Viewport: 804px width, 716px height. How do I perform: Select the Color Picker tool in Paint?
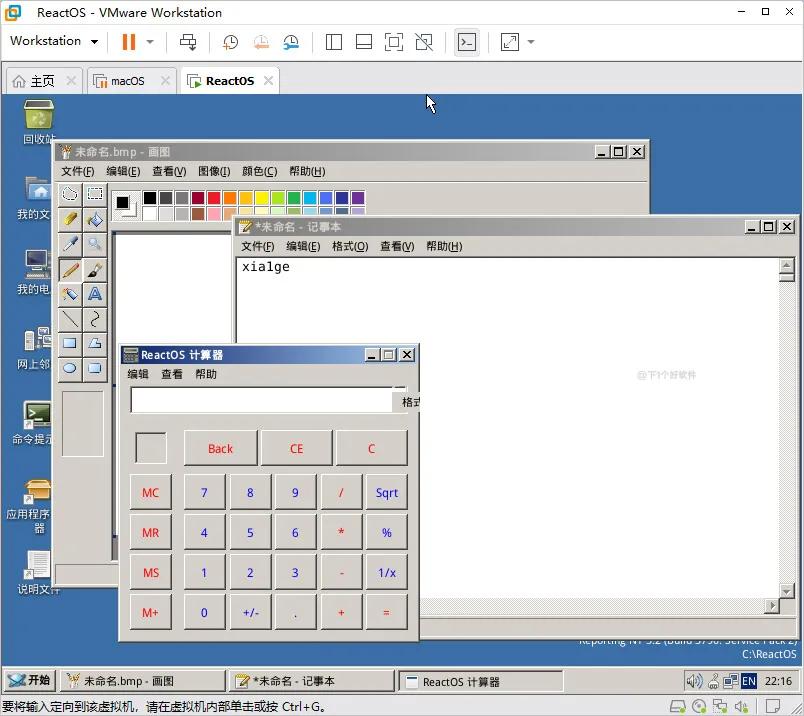[70, 243]
